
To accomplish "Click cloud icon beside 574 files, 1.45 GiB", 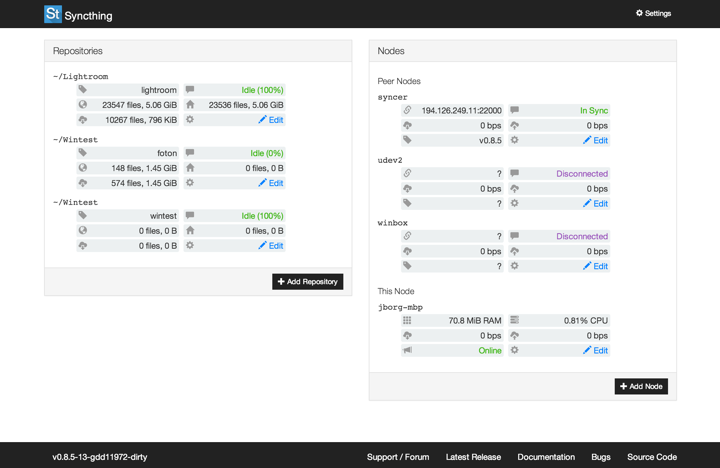I will point(83,183).
